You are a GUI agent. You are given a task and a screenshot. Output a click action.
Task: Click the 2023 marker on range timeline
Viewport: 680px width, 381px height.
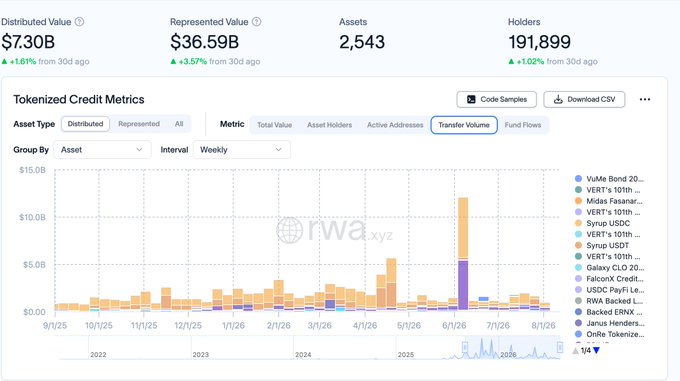pyautogui.click(x=200, y=355)
